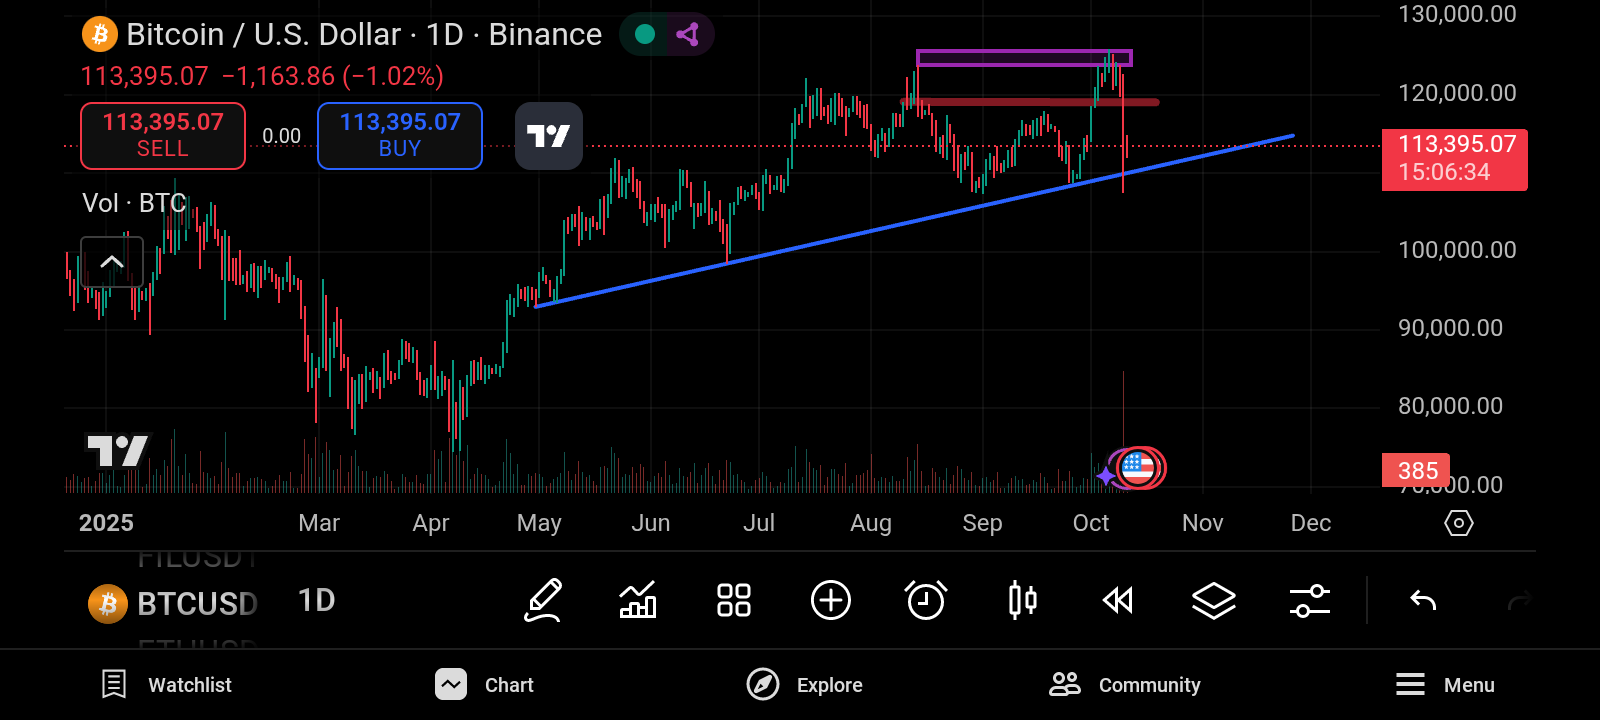Switch to the Watchlist tab

point(167,685)
